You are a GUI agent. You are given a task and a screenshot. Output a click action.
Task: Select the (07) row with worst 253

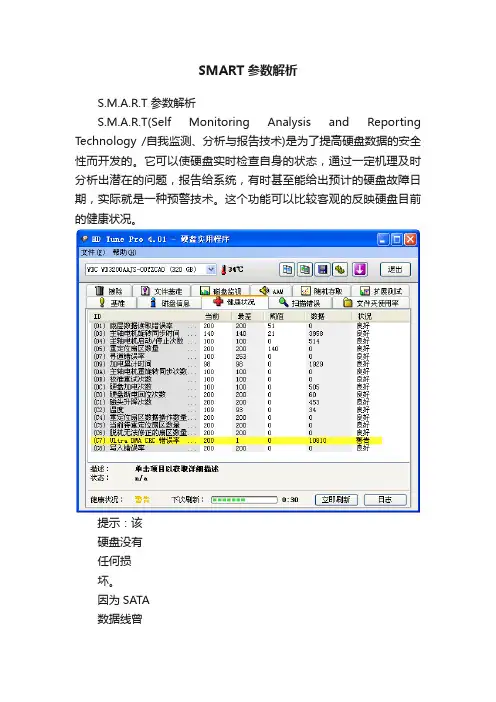click(x=236, y=356)
